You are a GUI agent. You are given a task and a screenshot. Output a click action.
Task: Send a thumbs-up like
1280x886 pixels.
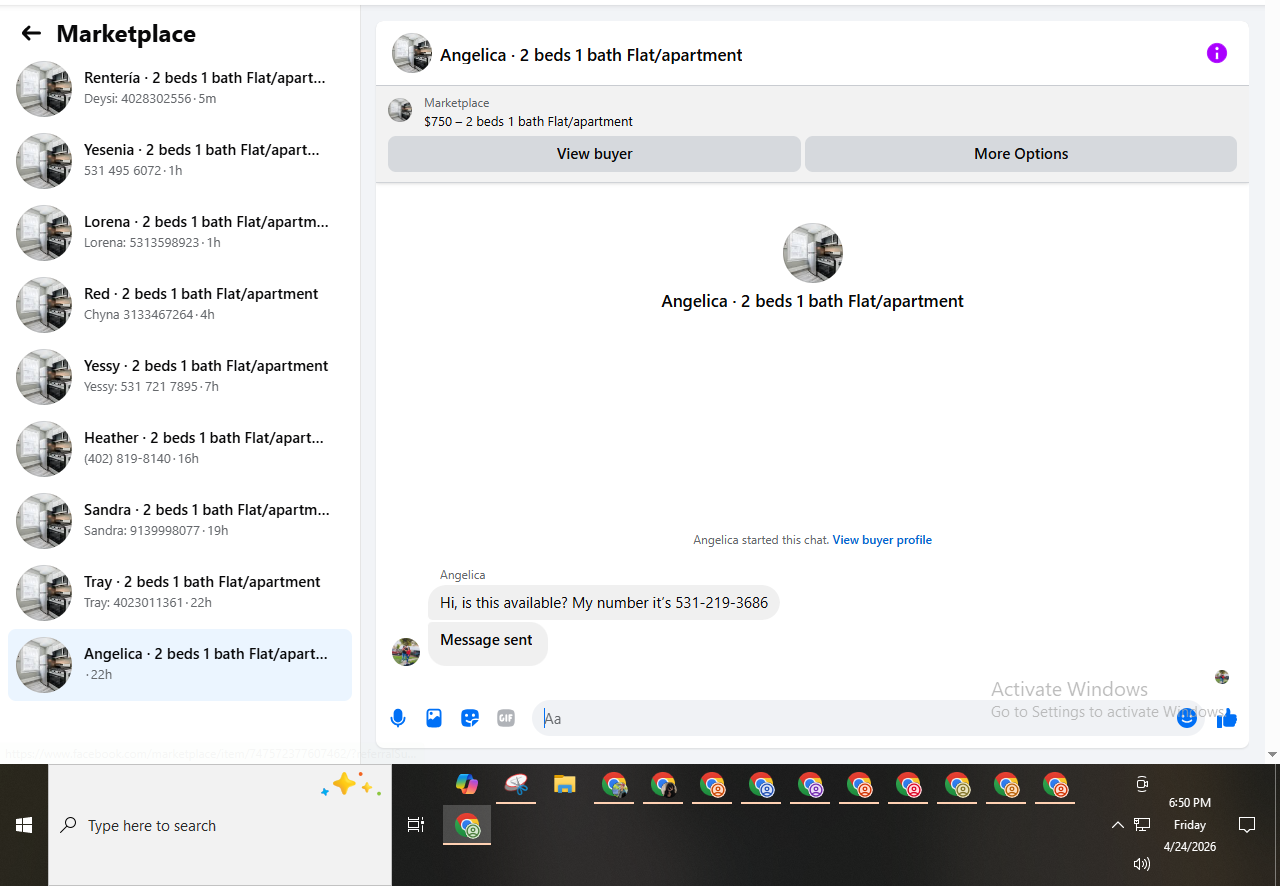coord(1227,718)
